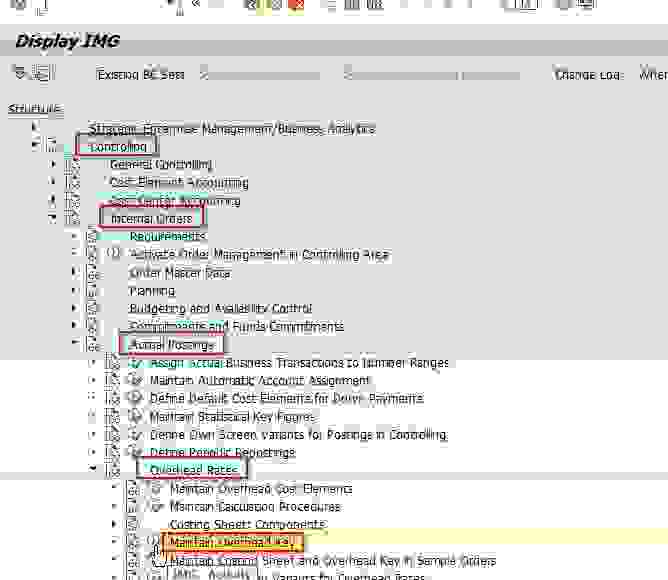This screenshot has height=580, width=668.
Task: Expand the Order Master Data node
Action: coord(74,273)
